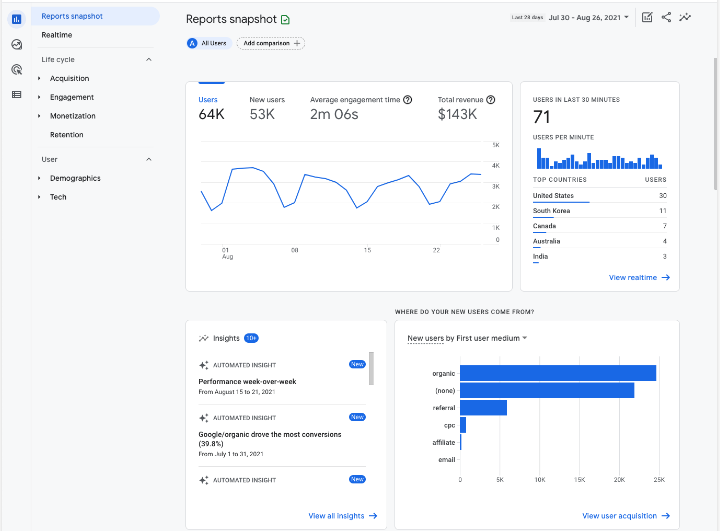The width and height of the screenshot is (720, 531).
Task: Open the date range dropdown
Action: 590,17
